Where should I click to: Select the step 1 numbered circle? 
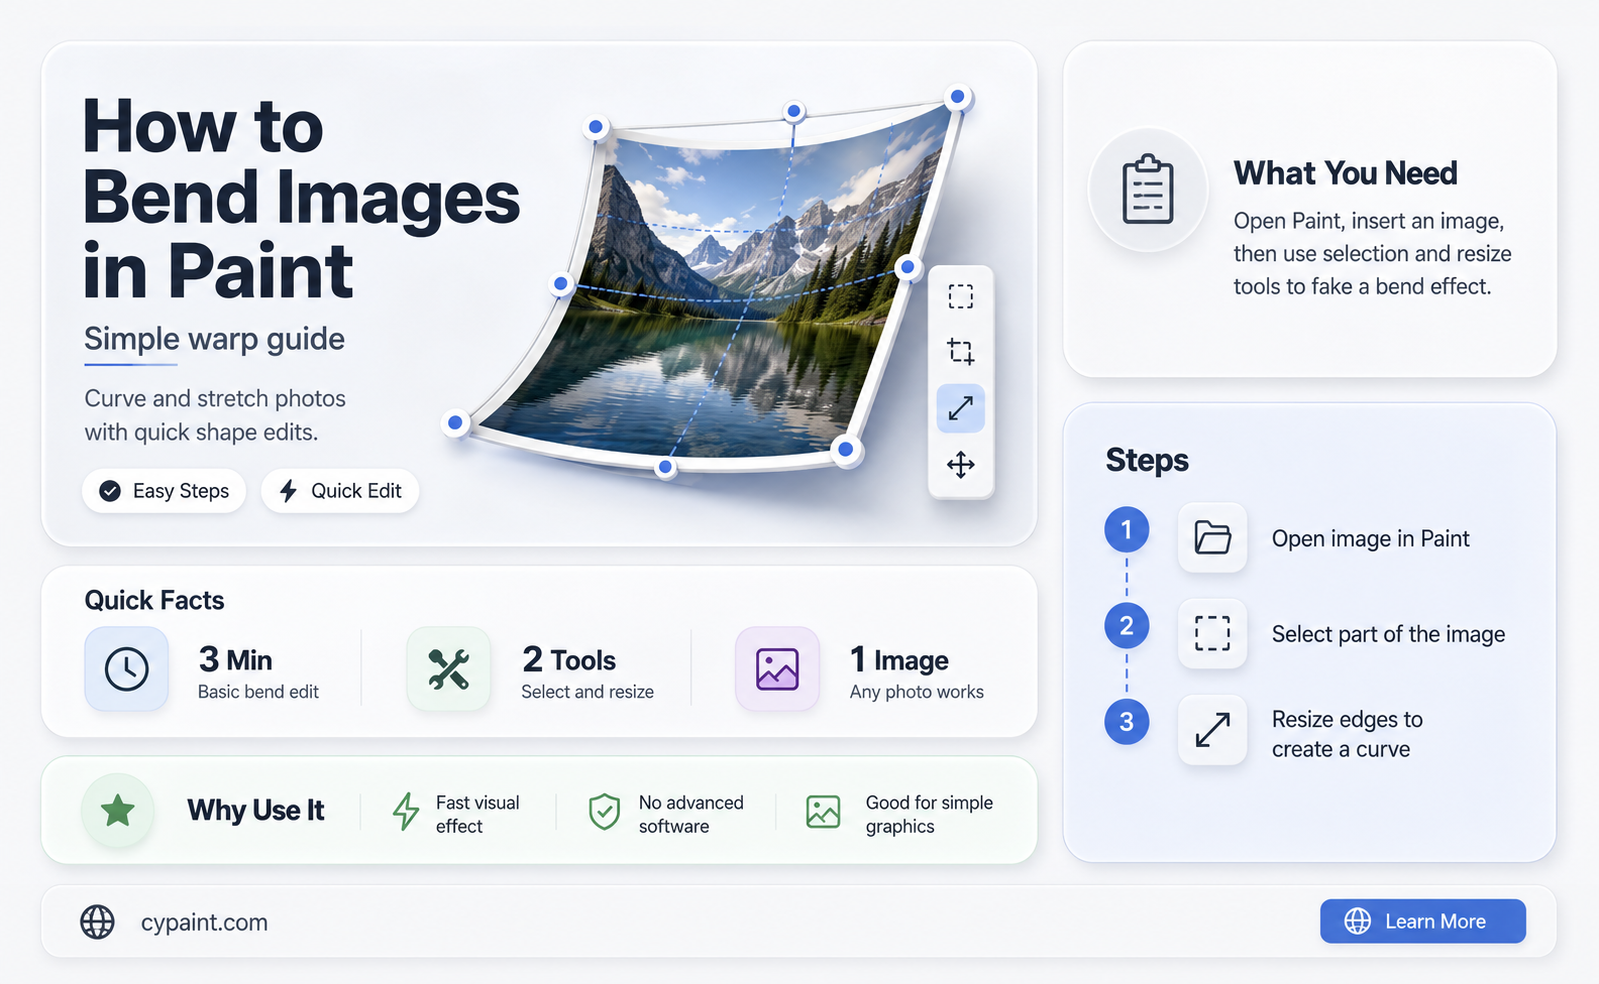point(1126,530)
